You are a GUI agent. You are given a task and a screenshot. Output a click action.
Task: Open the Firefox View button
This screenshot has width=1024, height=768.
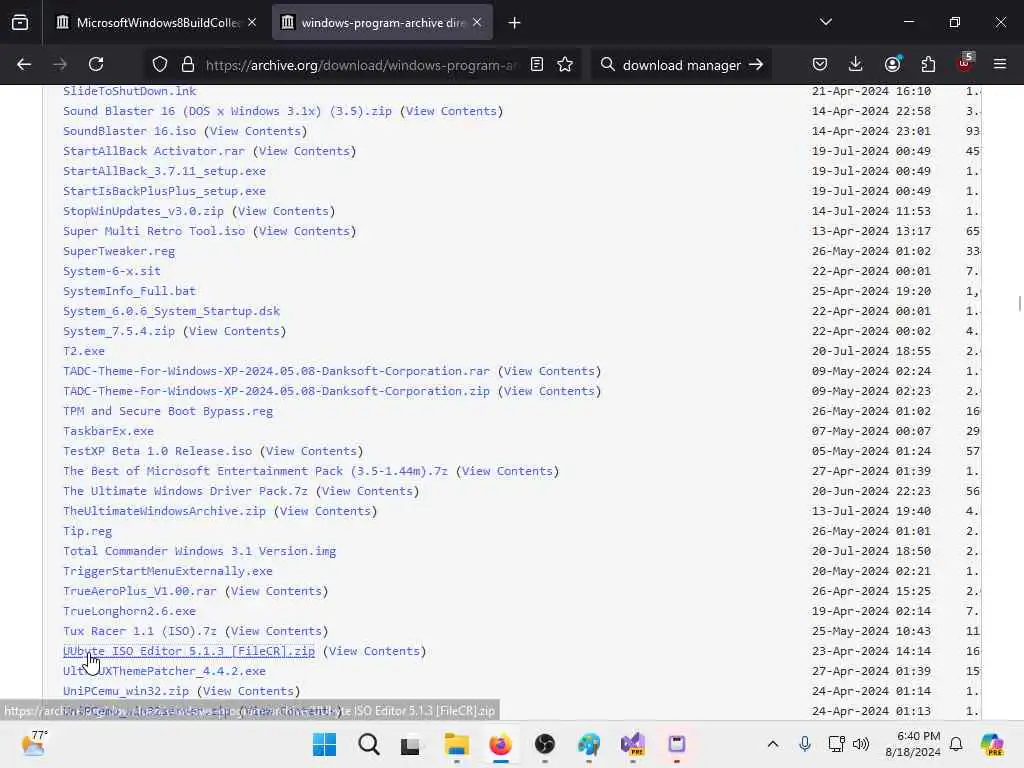[20, 22]
